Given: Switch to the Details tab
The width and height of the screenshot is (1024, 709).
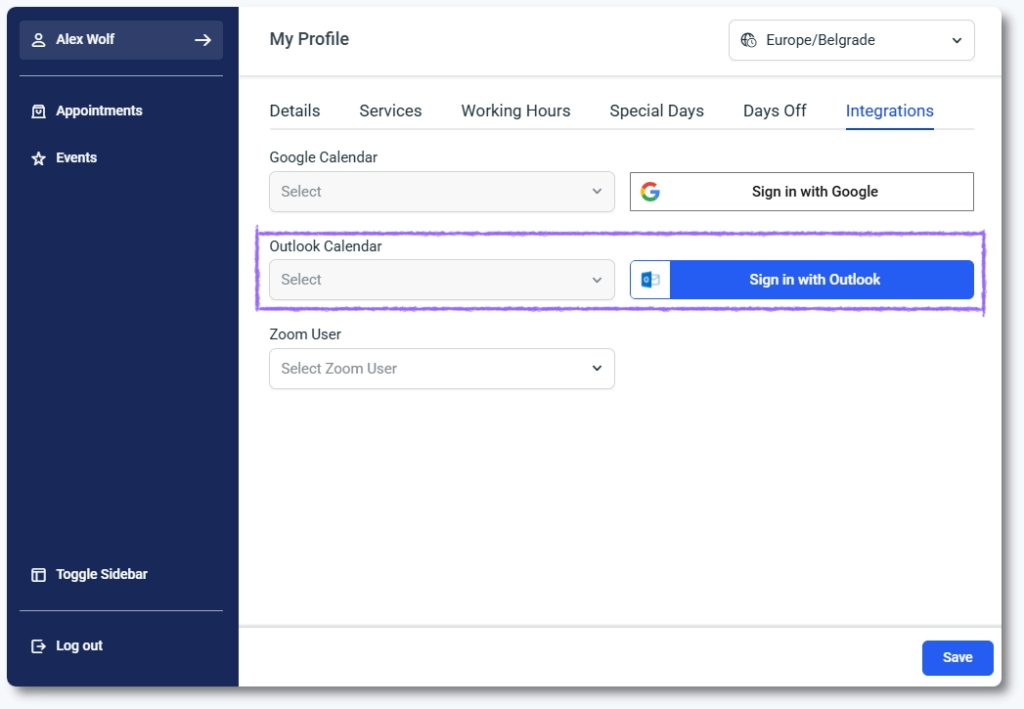Looking at the screenshot, I should pyautogui.click(x=295, y=111).
